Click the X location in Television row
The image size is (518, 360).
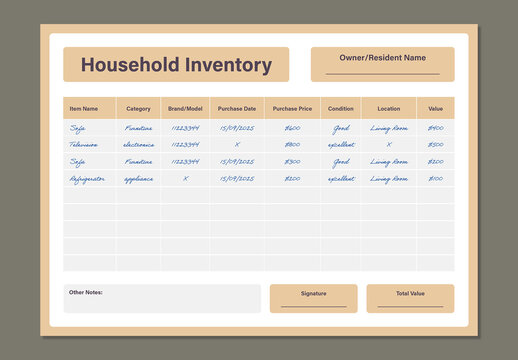click(x=389, y=145)
